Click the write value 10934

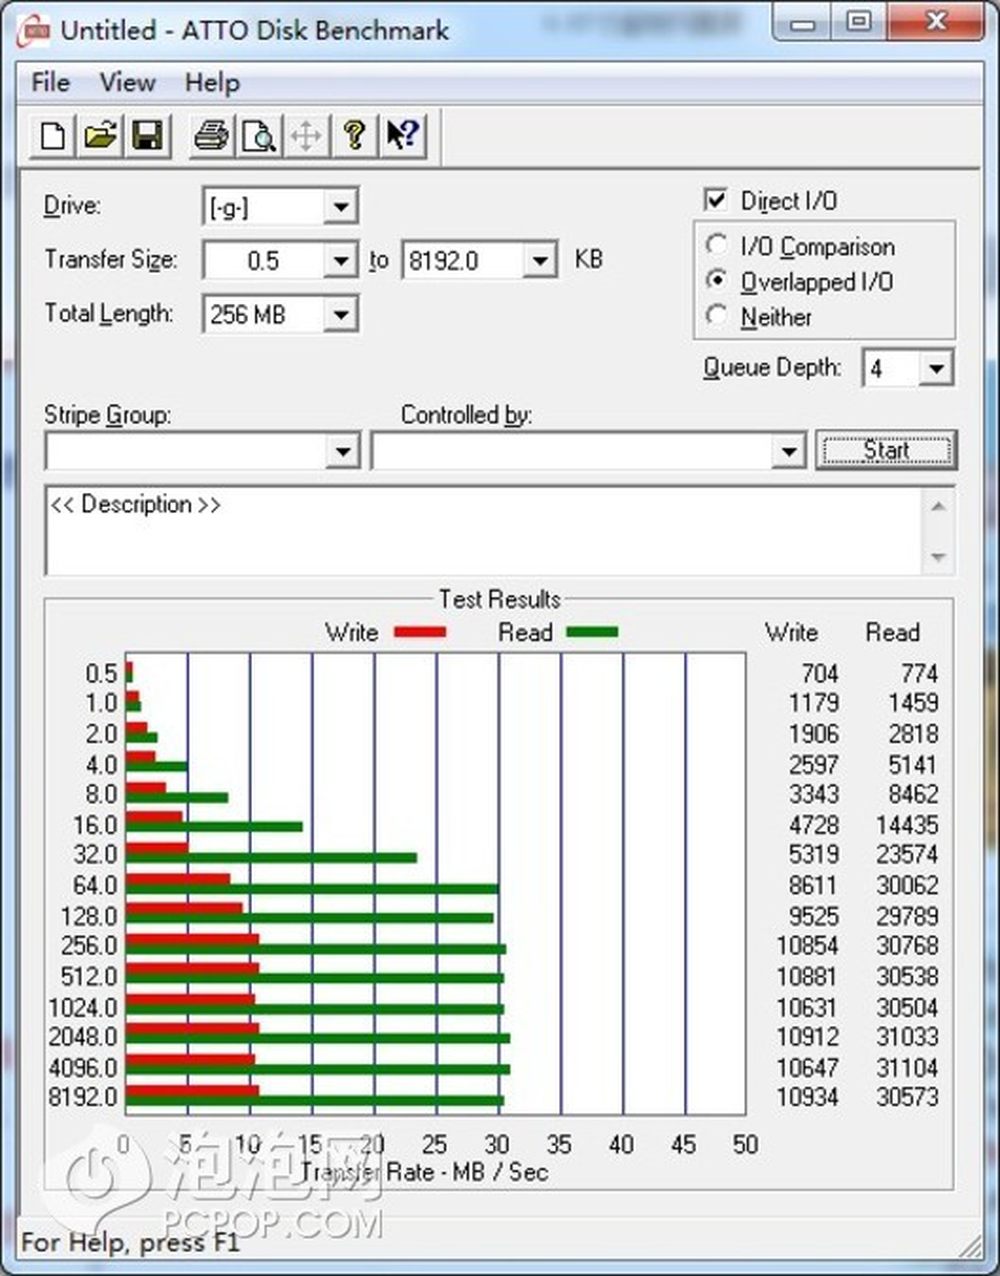[807, 1097]
